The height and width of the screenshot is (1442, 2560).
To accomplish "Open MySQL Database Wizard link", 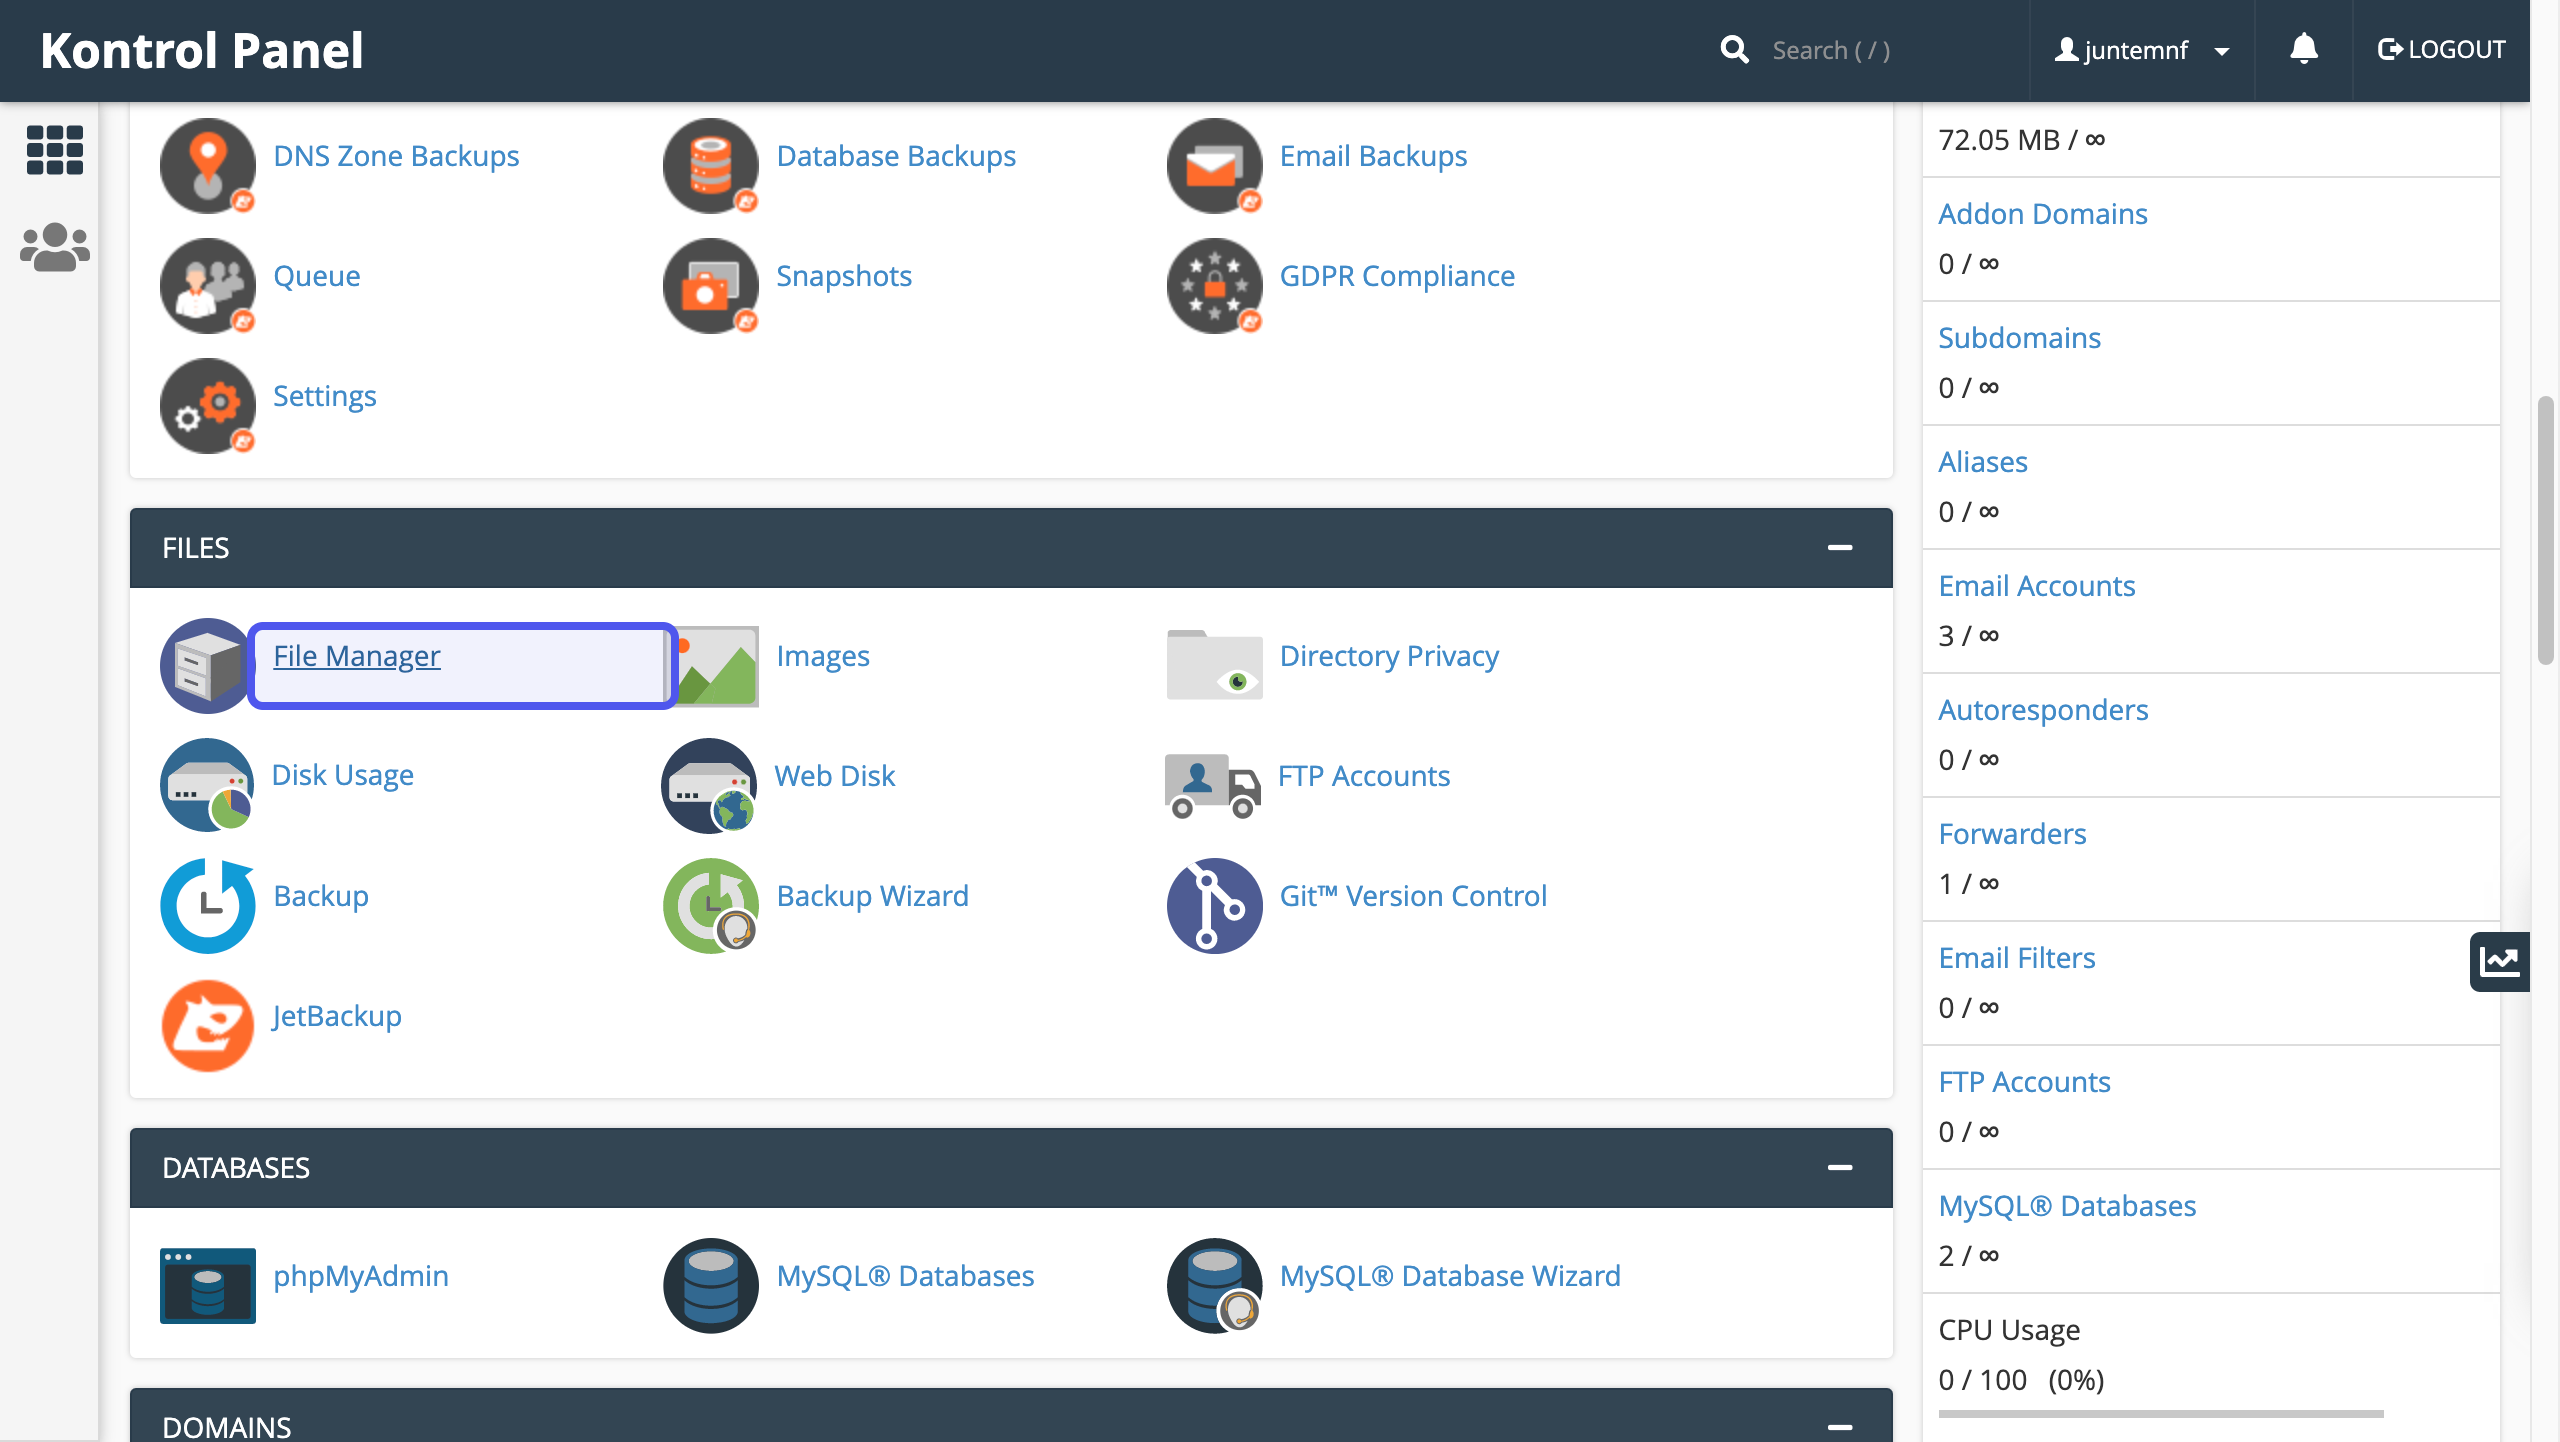I will [1450, 1275].
